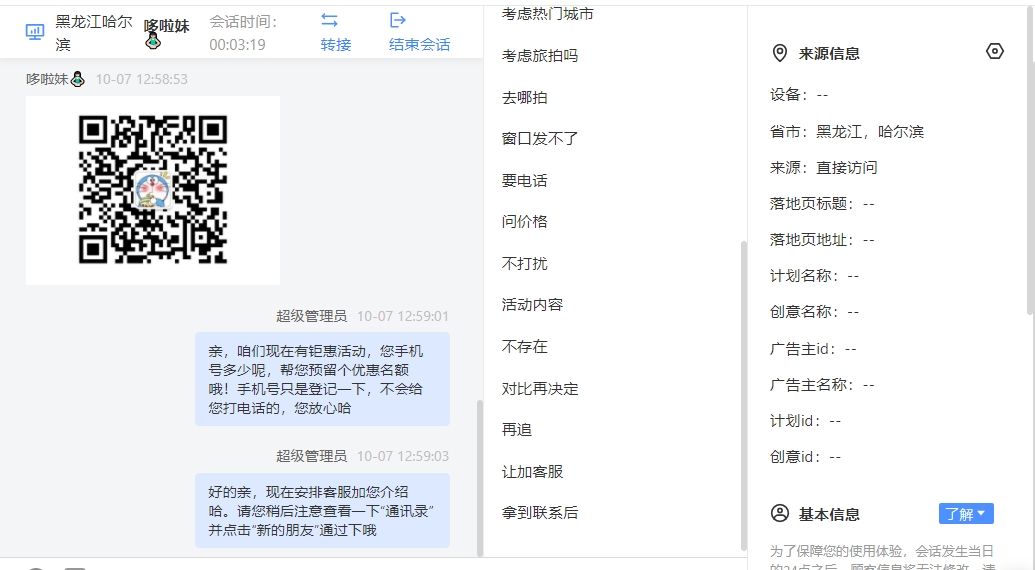Click the visitor name 黑龙江哈尔滨 in header

pos(94,33)
